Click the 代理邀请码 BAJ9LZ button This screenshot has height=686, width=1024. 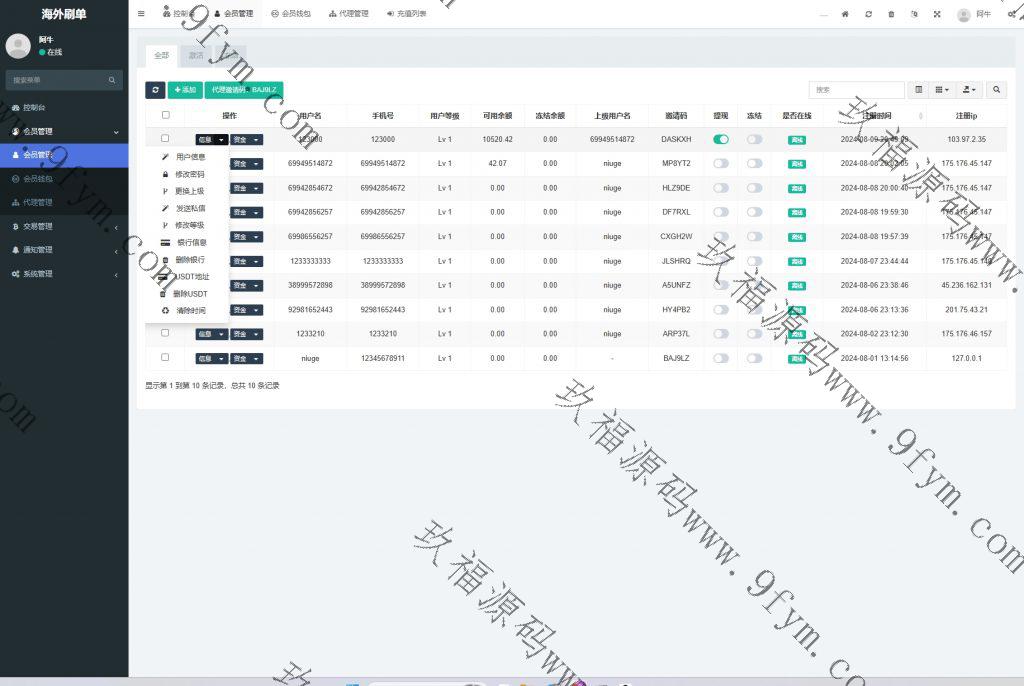pyautogui.click(x=244, y=90)
